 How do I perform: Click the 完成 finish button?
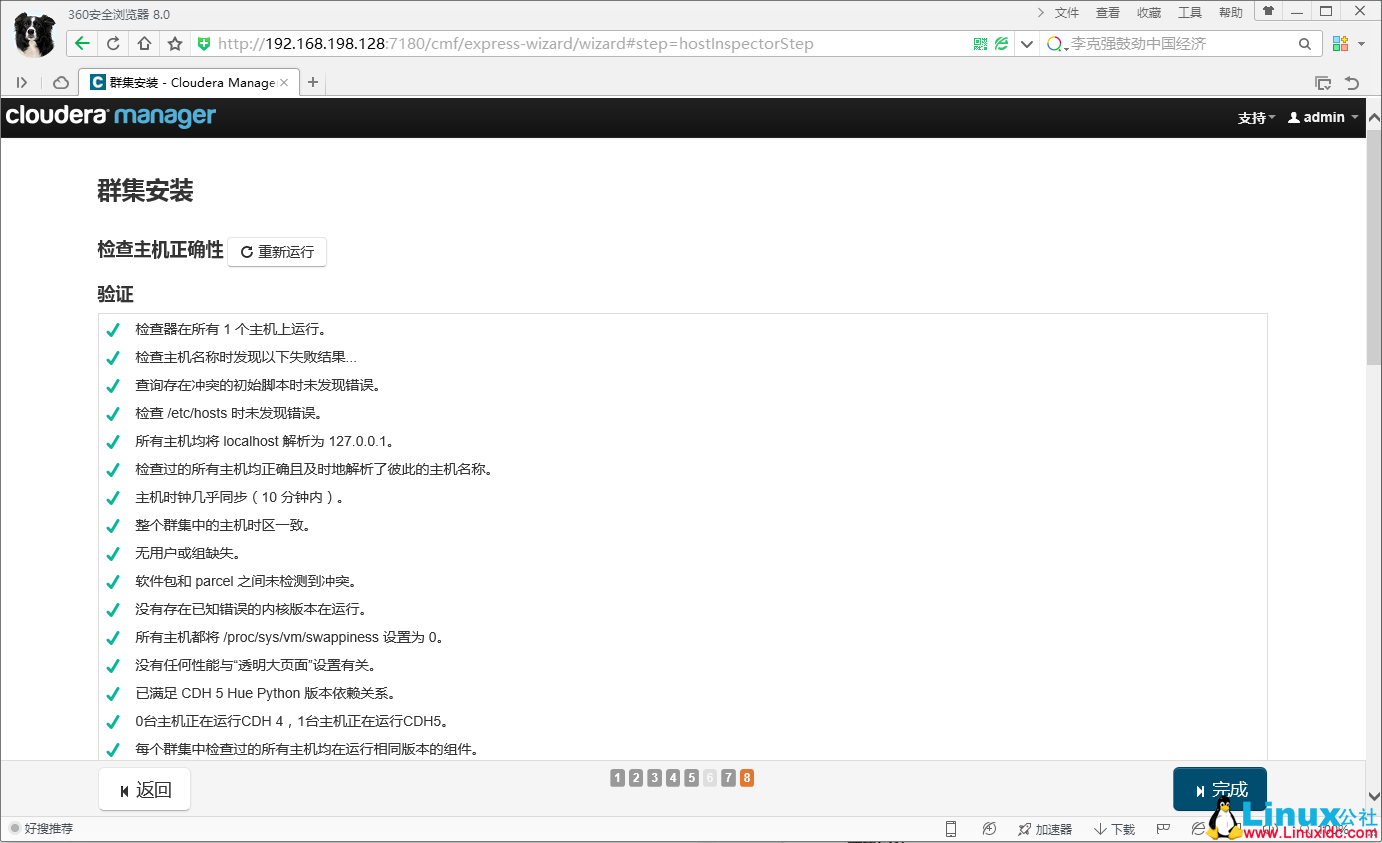click(1220, 788)
